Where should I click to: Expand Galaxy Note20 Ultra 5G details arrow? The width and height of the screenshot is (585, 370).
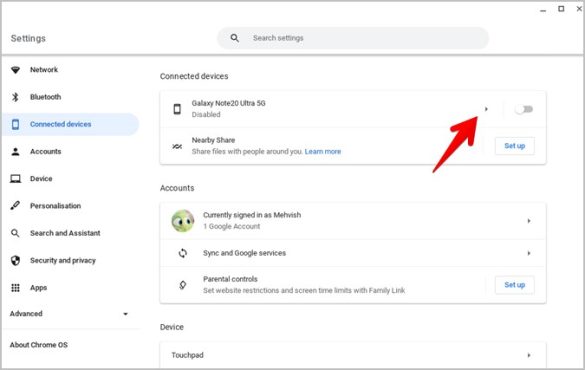pos(486,109)
